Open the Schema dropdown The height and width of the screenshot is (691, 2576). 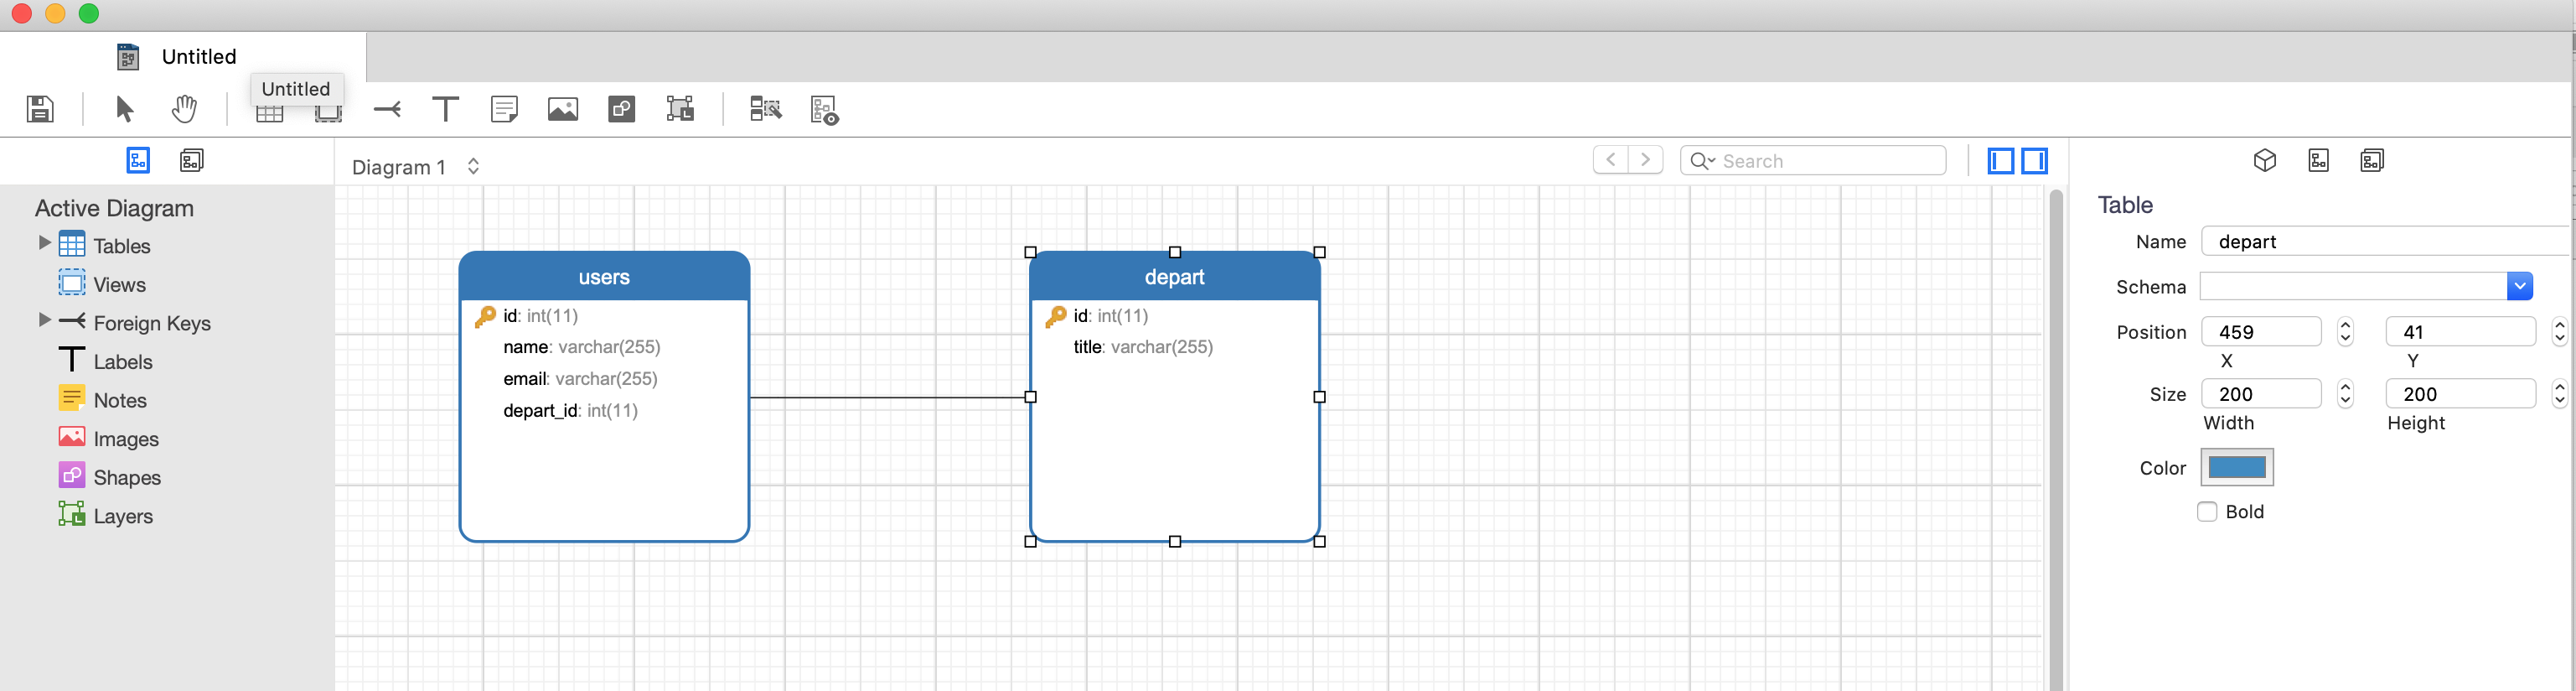(2520, 287)
